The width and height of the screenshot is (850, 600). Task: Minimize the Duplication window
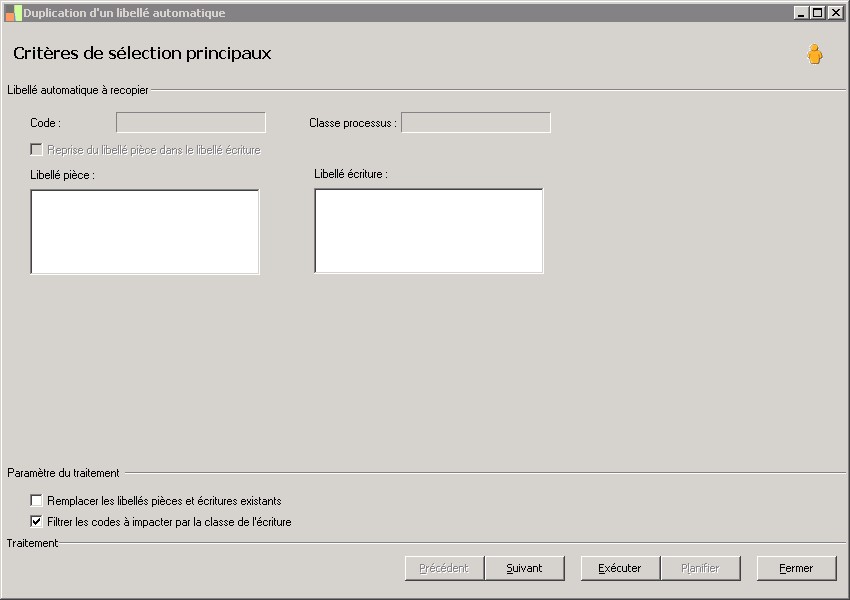[801, 12]
